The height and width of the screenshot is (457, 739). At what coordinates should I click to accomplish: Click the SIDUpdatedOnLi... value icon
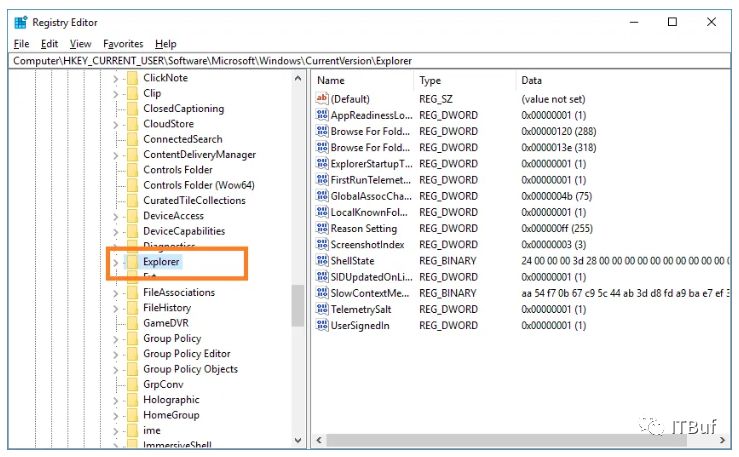pos(322,277)
